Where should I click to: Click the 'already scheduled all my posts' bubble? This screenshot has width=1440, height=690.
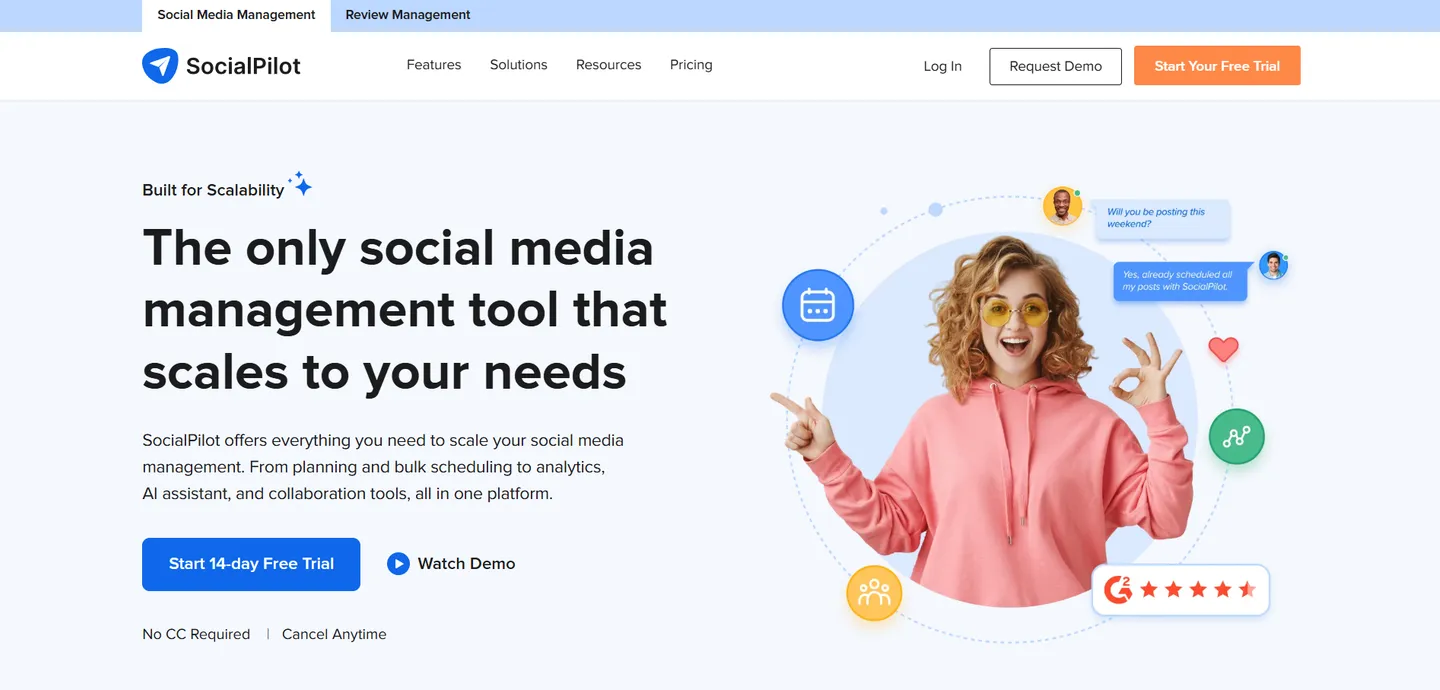tap(1180, 281)
